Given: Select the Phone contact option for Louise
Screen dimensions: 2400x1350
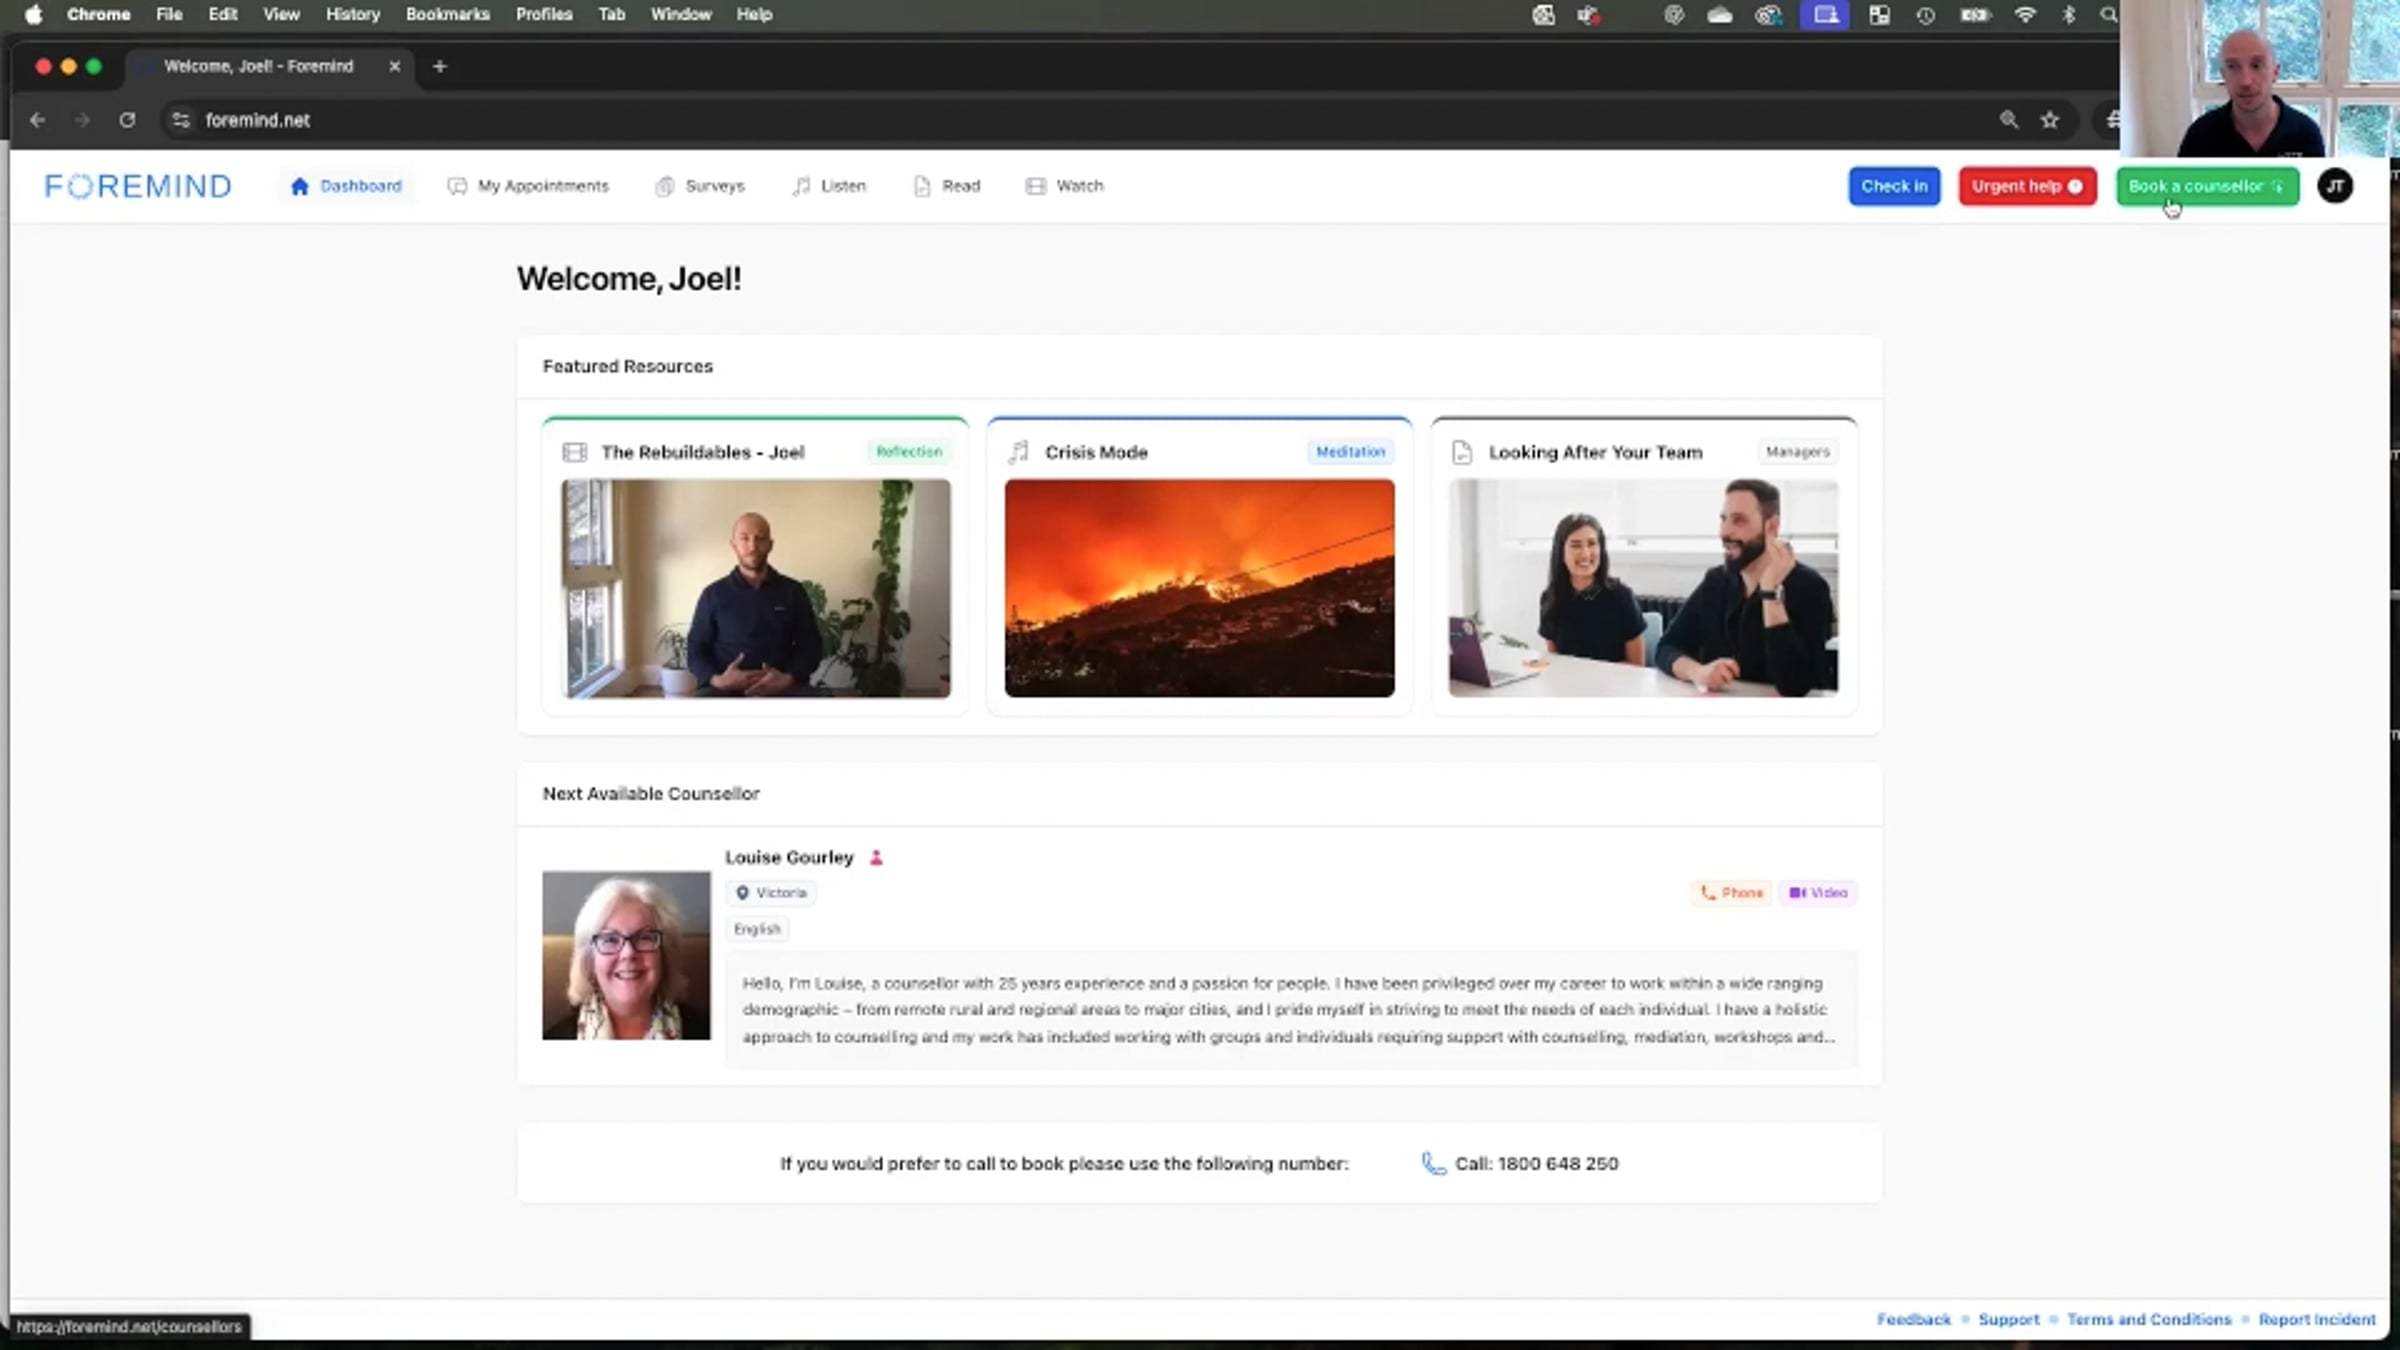Looking at the screenshot, I should (x=1731, y=892).
